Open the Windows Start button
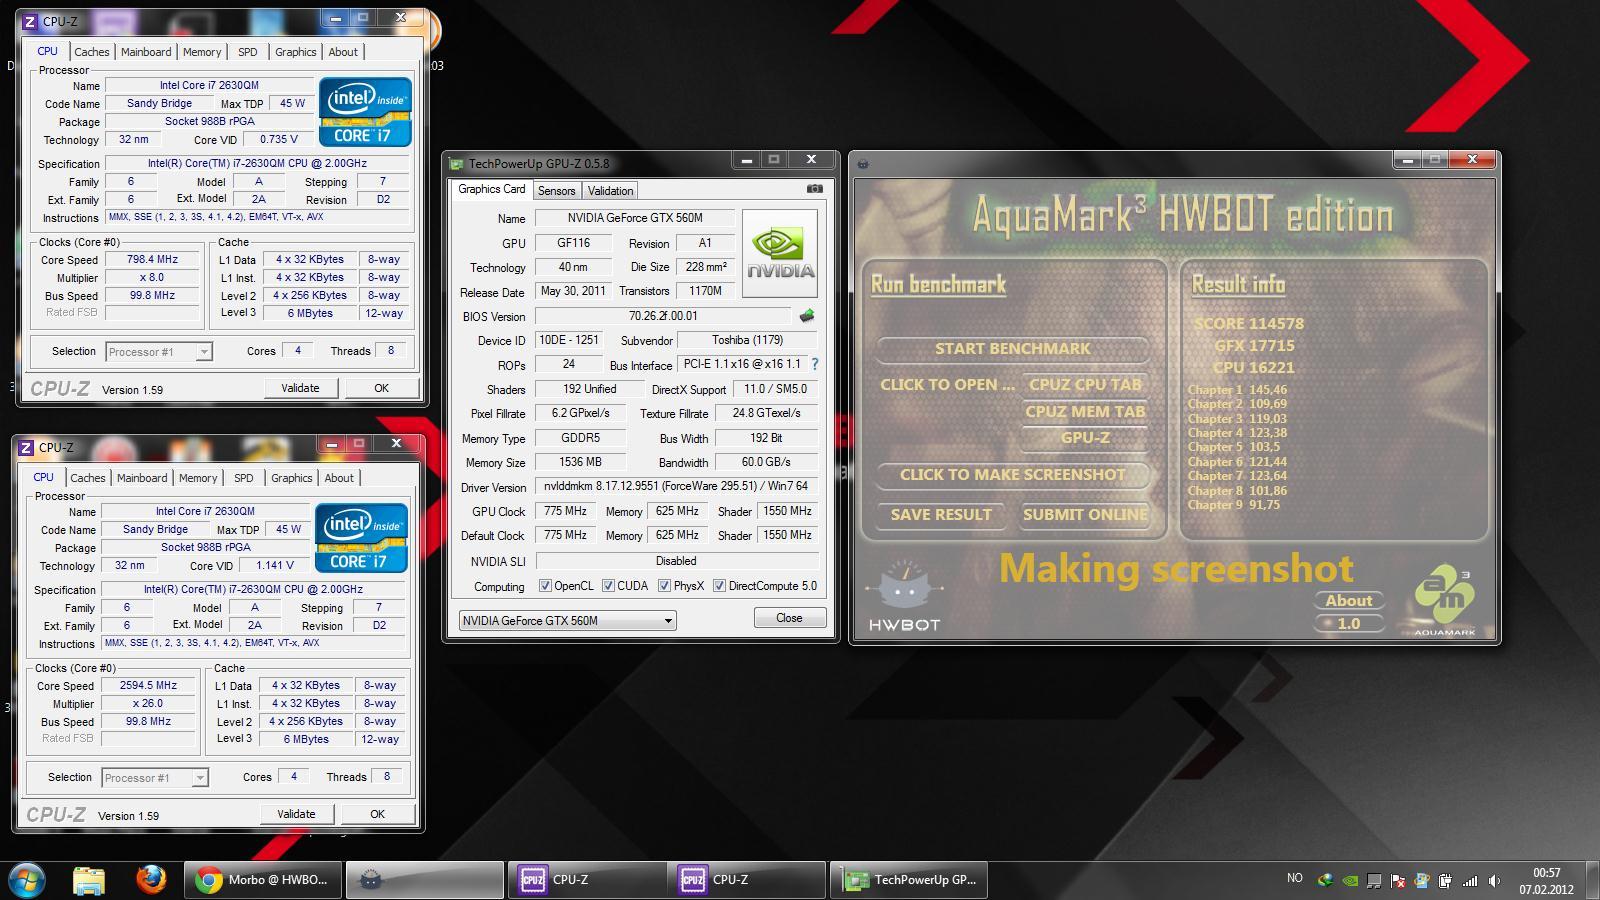 point(27,880)
